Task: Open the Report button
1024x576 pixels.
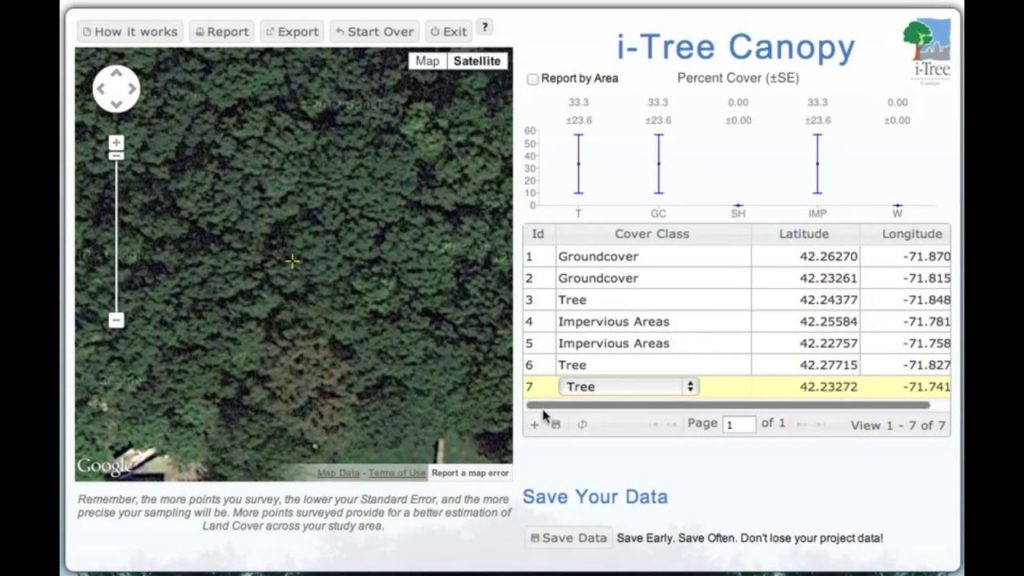Action: [x=222, y=31]
